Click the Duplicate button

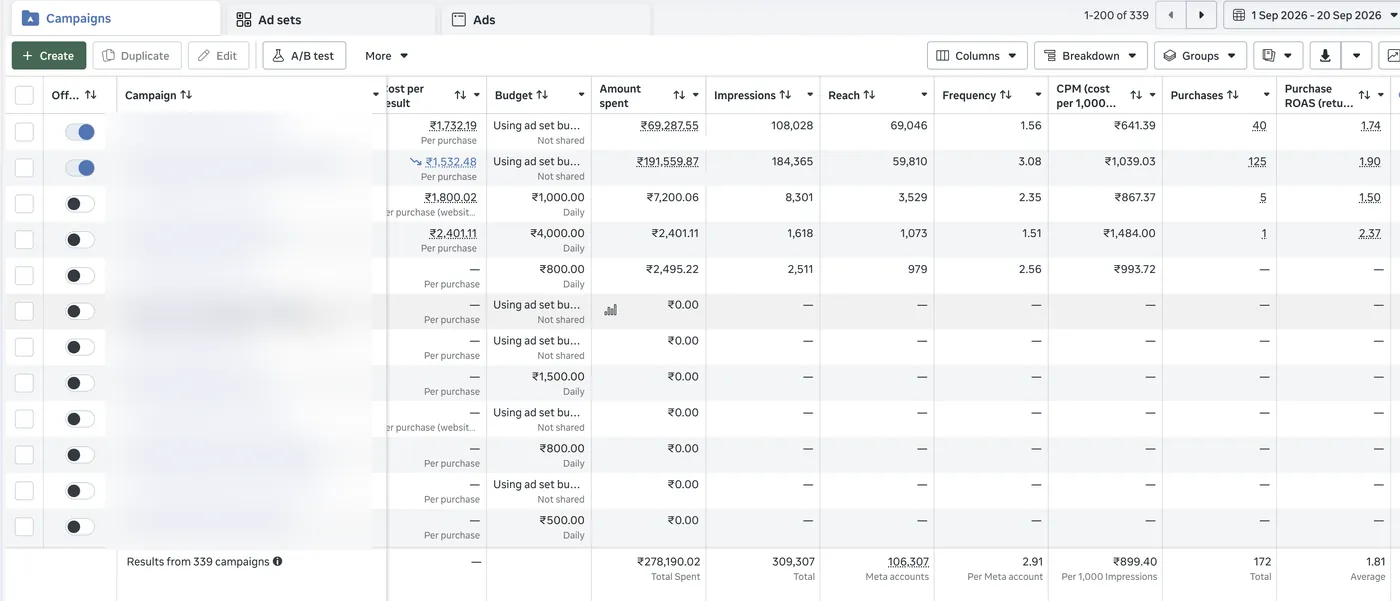tap(138, 56)
